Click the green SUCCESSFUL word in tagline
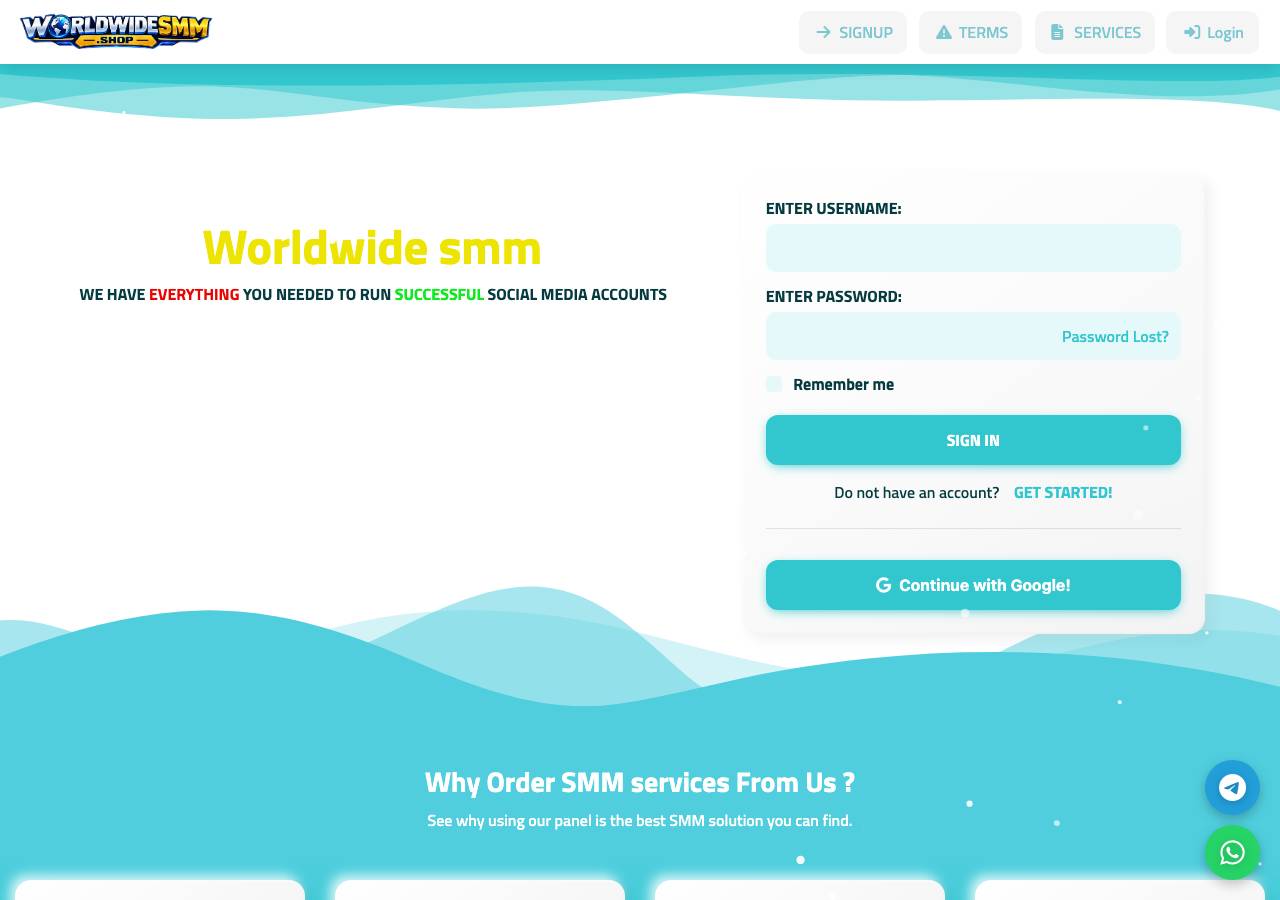 click(x=439, y=295)
